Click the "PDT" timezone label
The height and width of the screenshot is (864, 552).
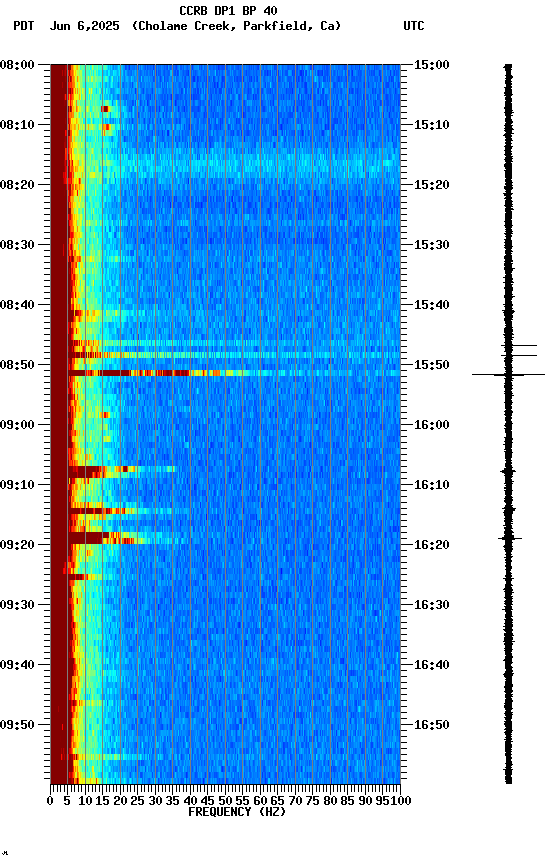tap(24, 26)
